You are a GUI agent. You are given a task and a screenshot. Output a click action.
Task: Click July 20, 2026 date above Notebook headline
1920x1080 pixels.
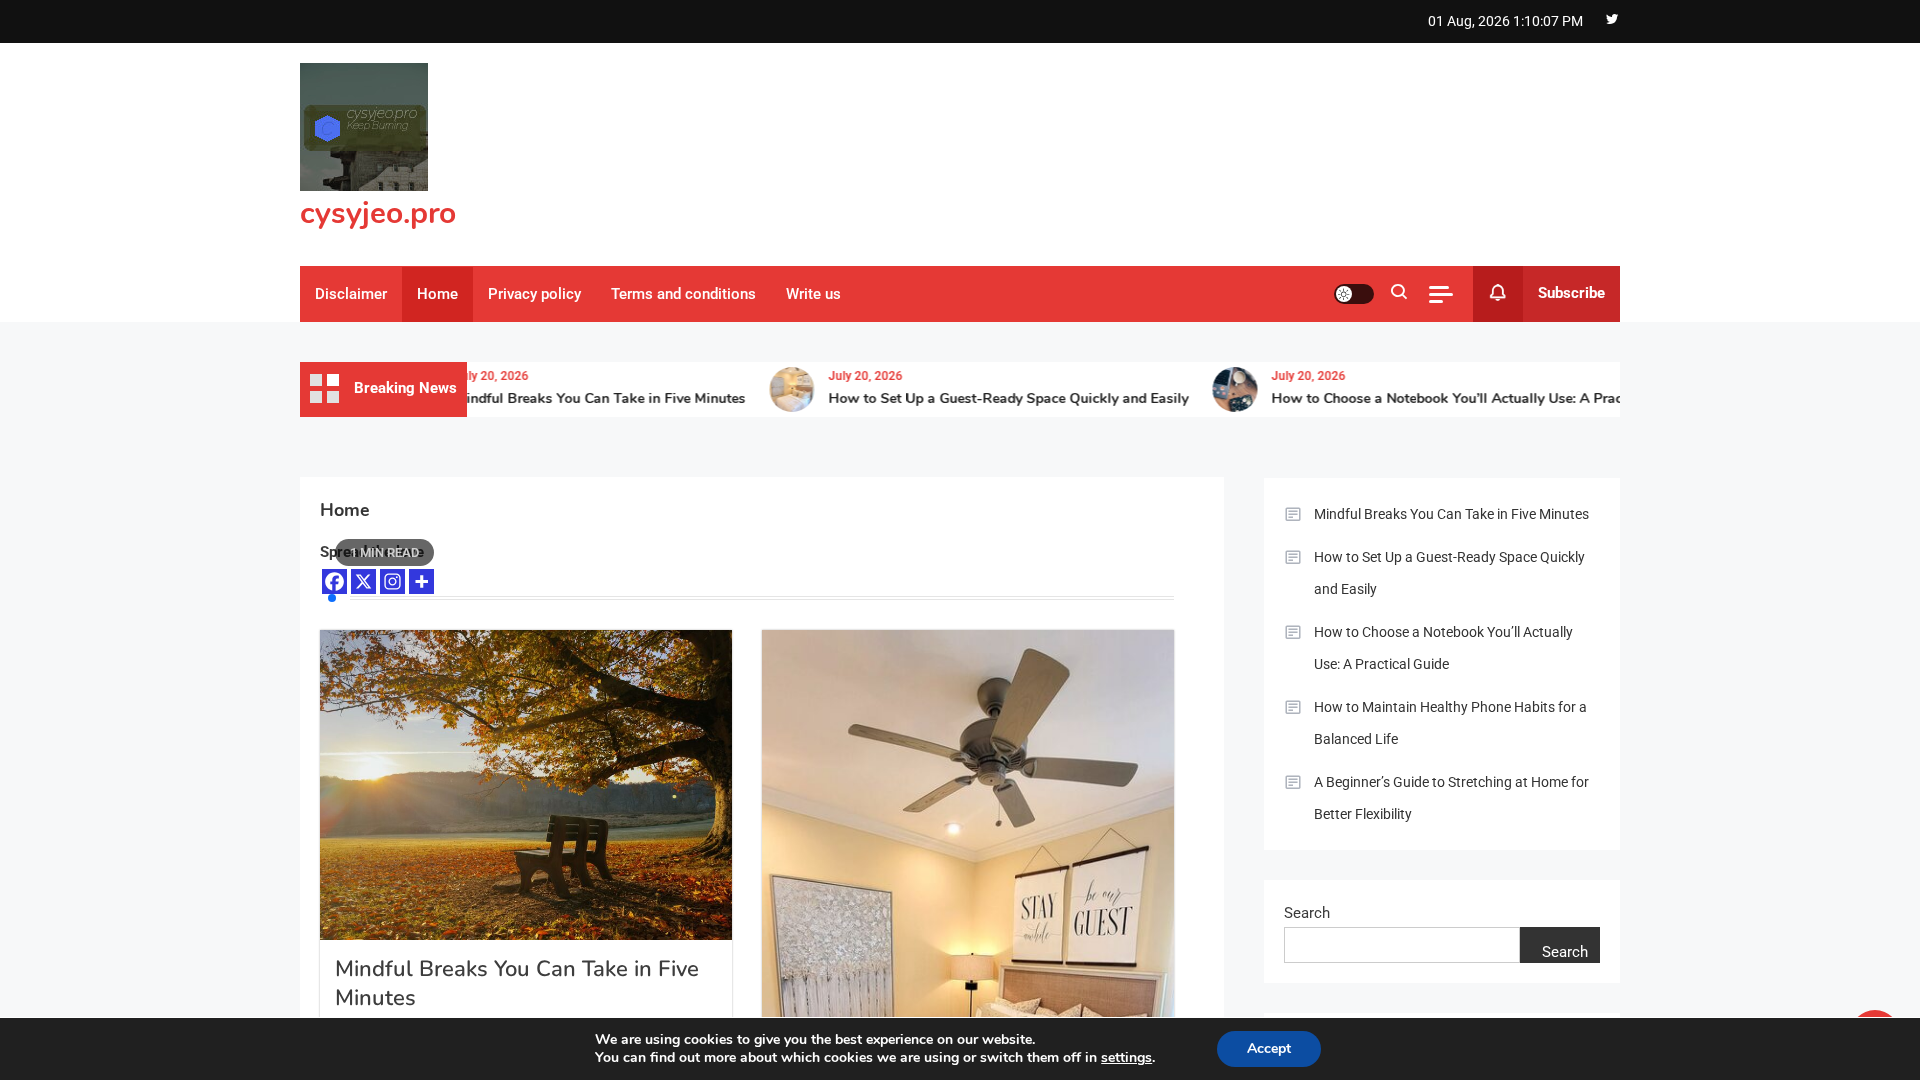pyautogui.click(x=1308, y=376)
